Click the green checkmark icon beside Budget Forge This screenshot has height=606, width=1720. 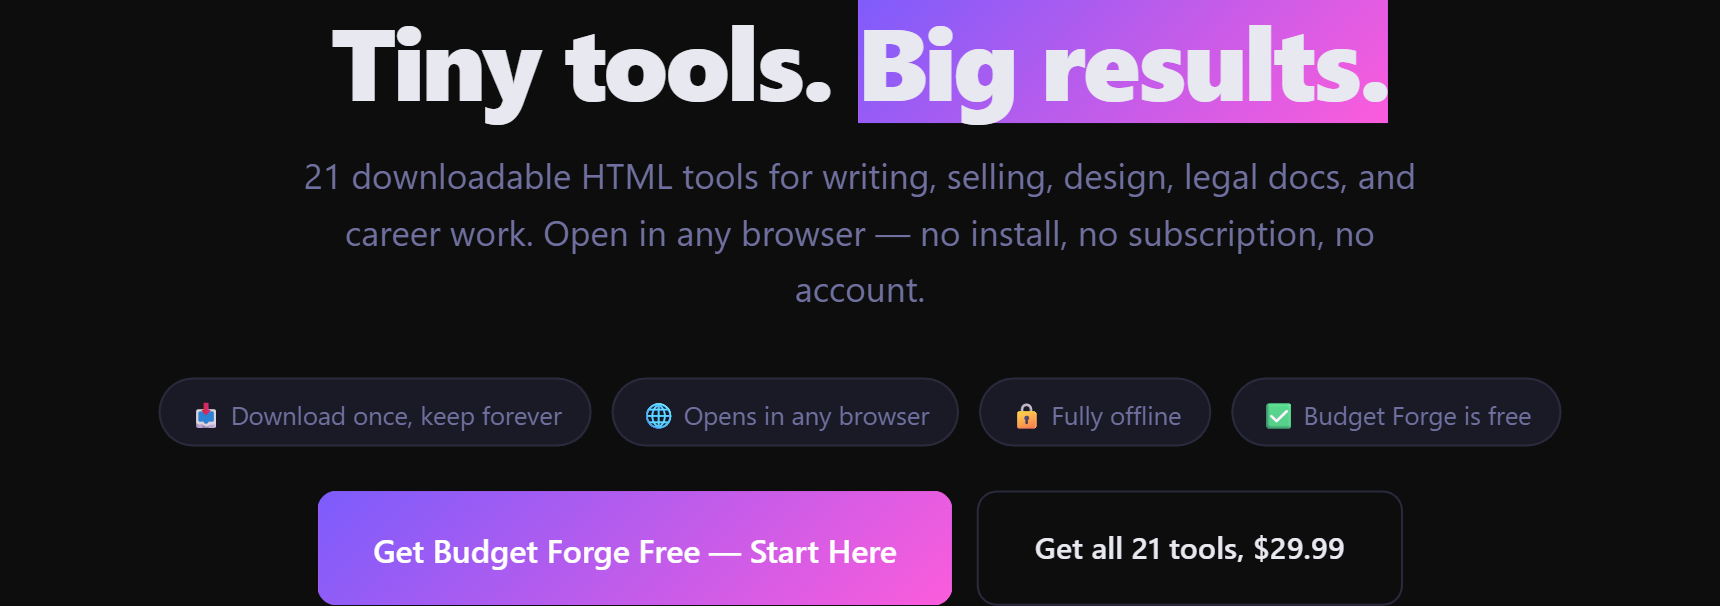pos(1279,416)
